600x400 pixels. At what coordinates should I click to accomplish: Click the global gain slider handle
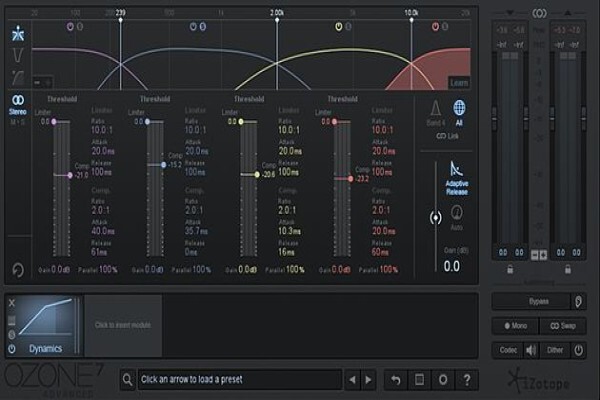point(435,218)
